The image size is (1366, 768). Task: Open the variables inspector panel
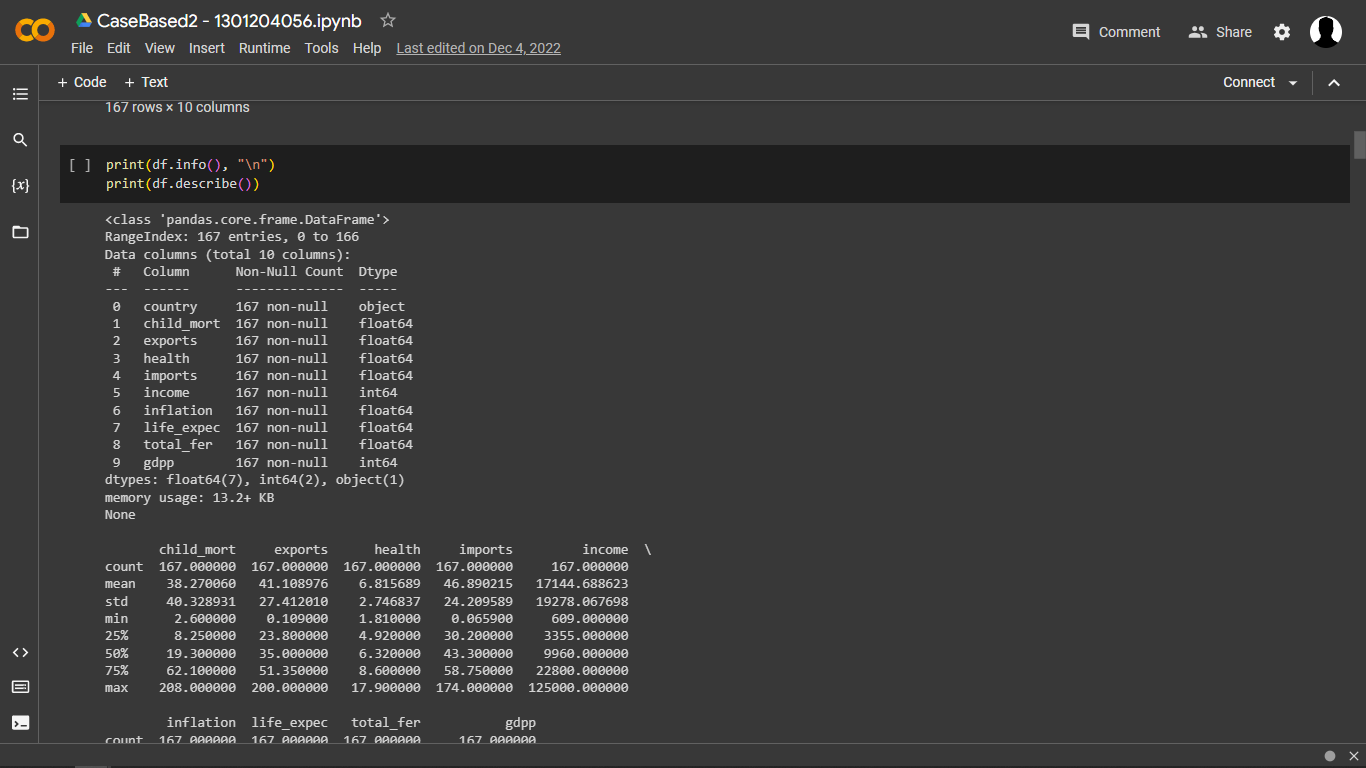(x=20, y=186)
